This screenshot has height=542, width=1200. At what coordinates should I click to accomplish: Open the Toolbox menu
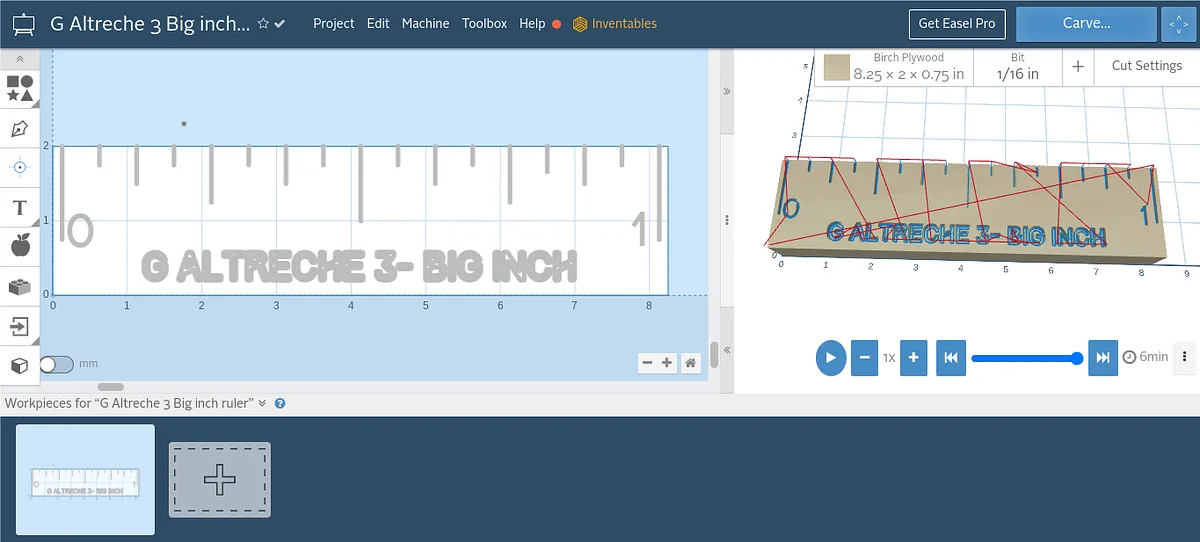[484, 23]
